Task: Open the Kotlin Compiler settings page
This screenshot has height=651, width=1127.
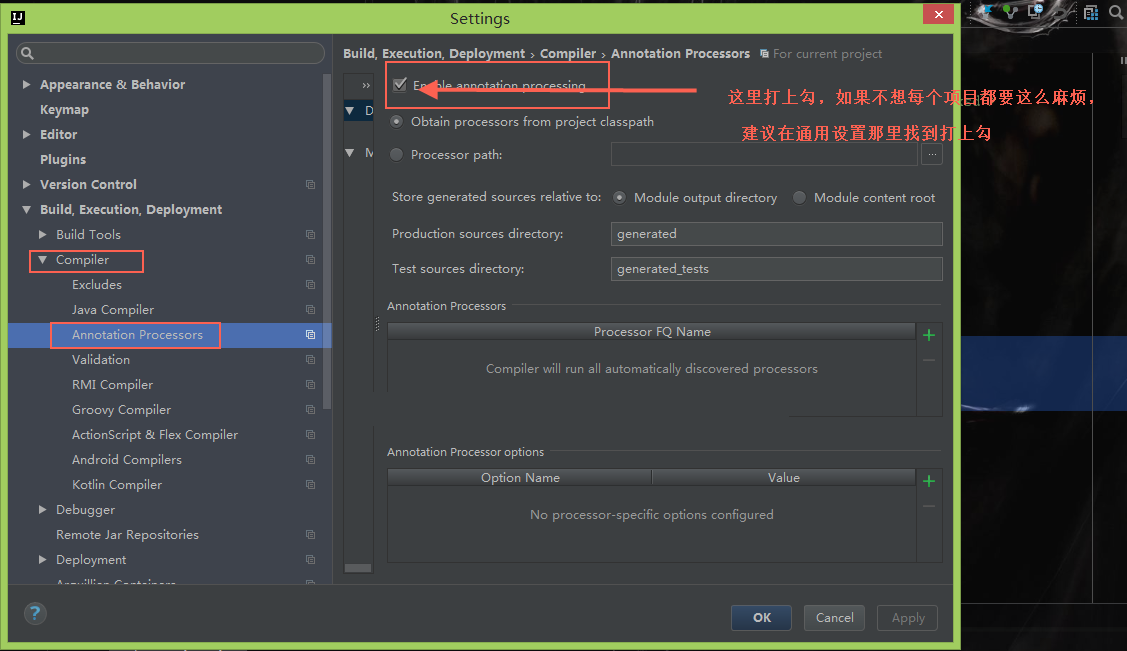Action: click(x=116, y=485)
